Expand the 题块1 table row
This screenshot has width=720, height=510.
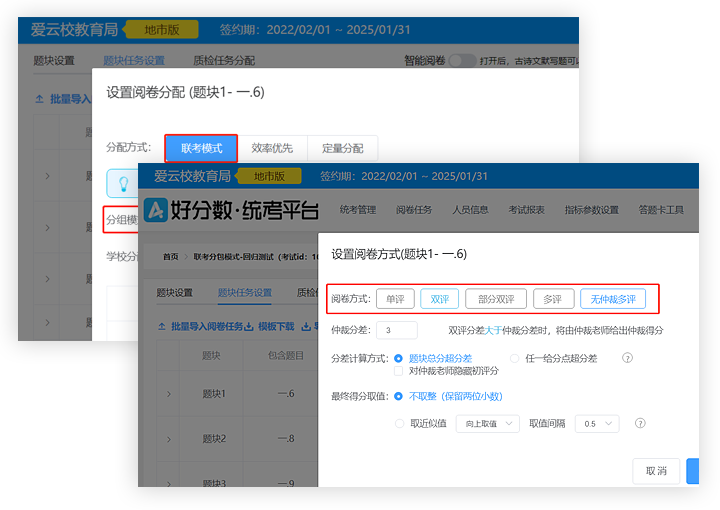[167, 394]
